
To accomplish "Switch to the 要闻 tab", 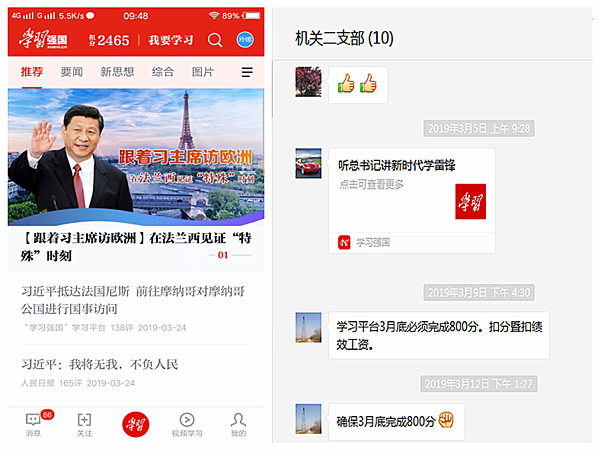I will (x=72, y=72).
